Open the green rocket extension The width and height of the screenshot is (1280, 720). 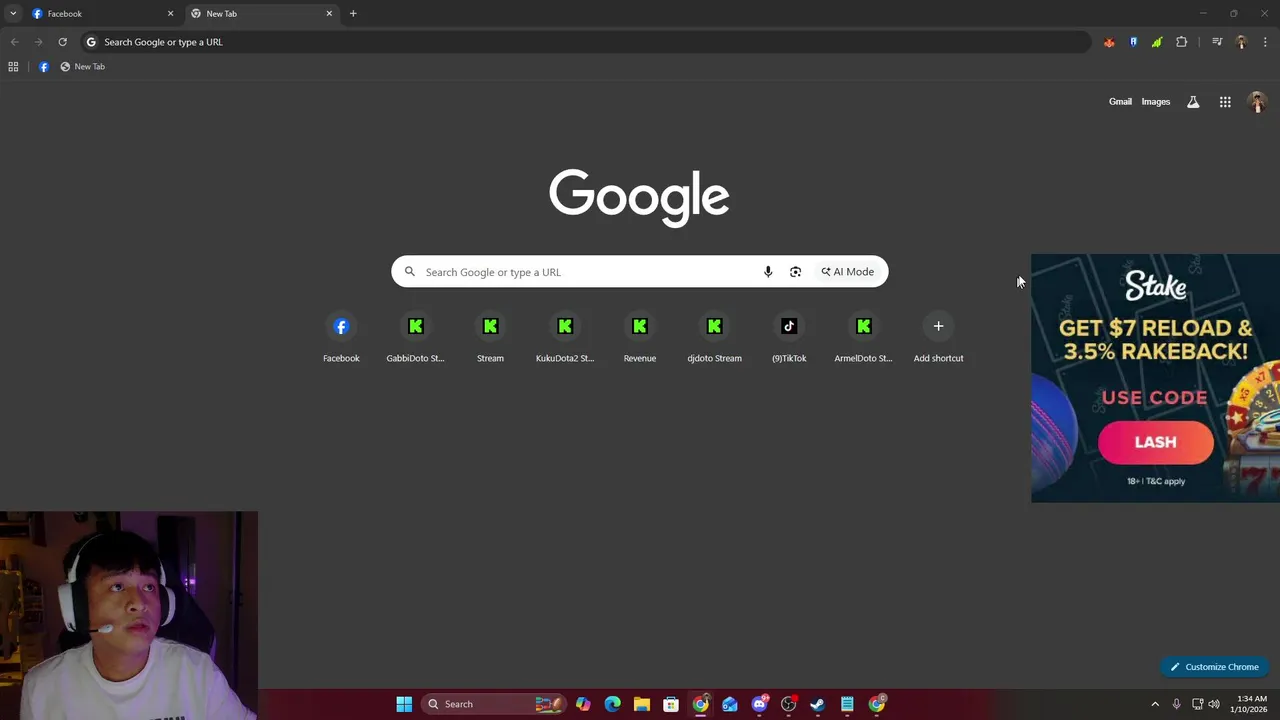(1157, 42)
